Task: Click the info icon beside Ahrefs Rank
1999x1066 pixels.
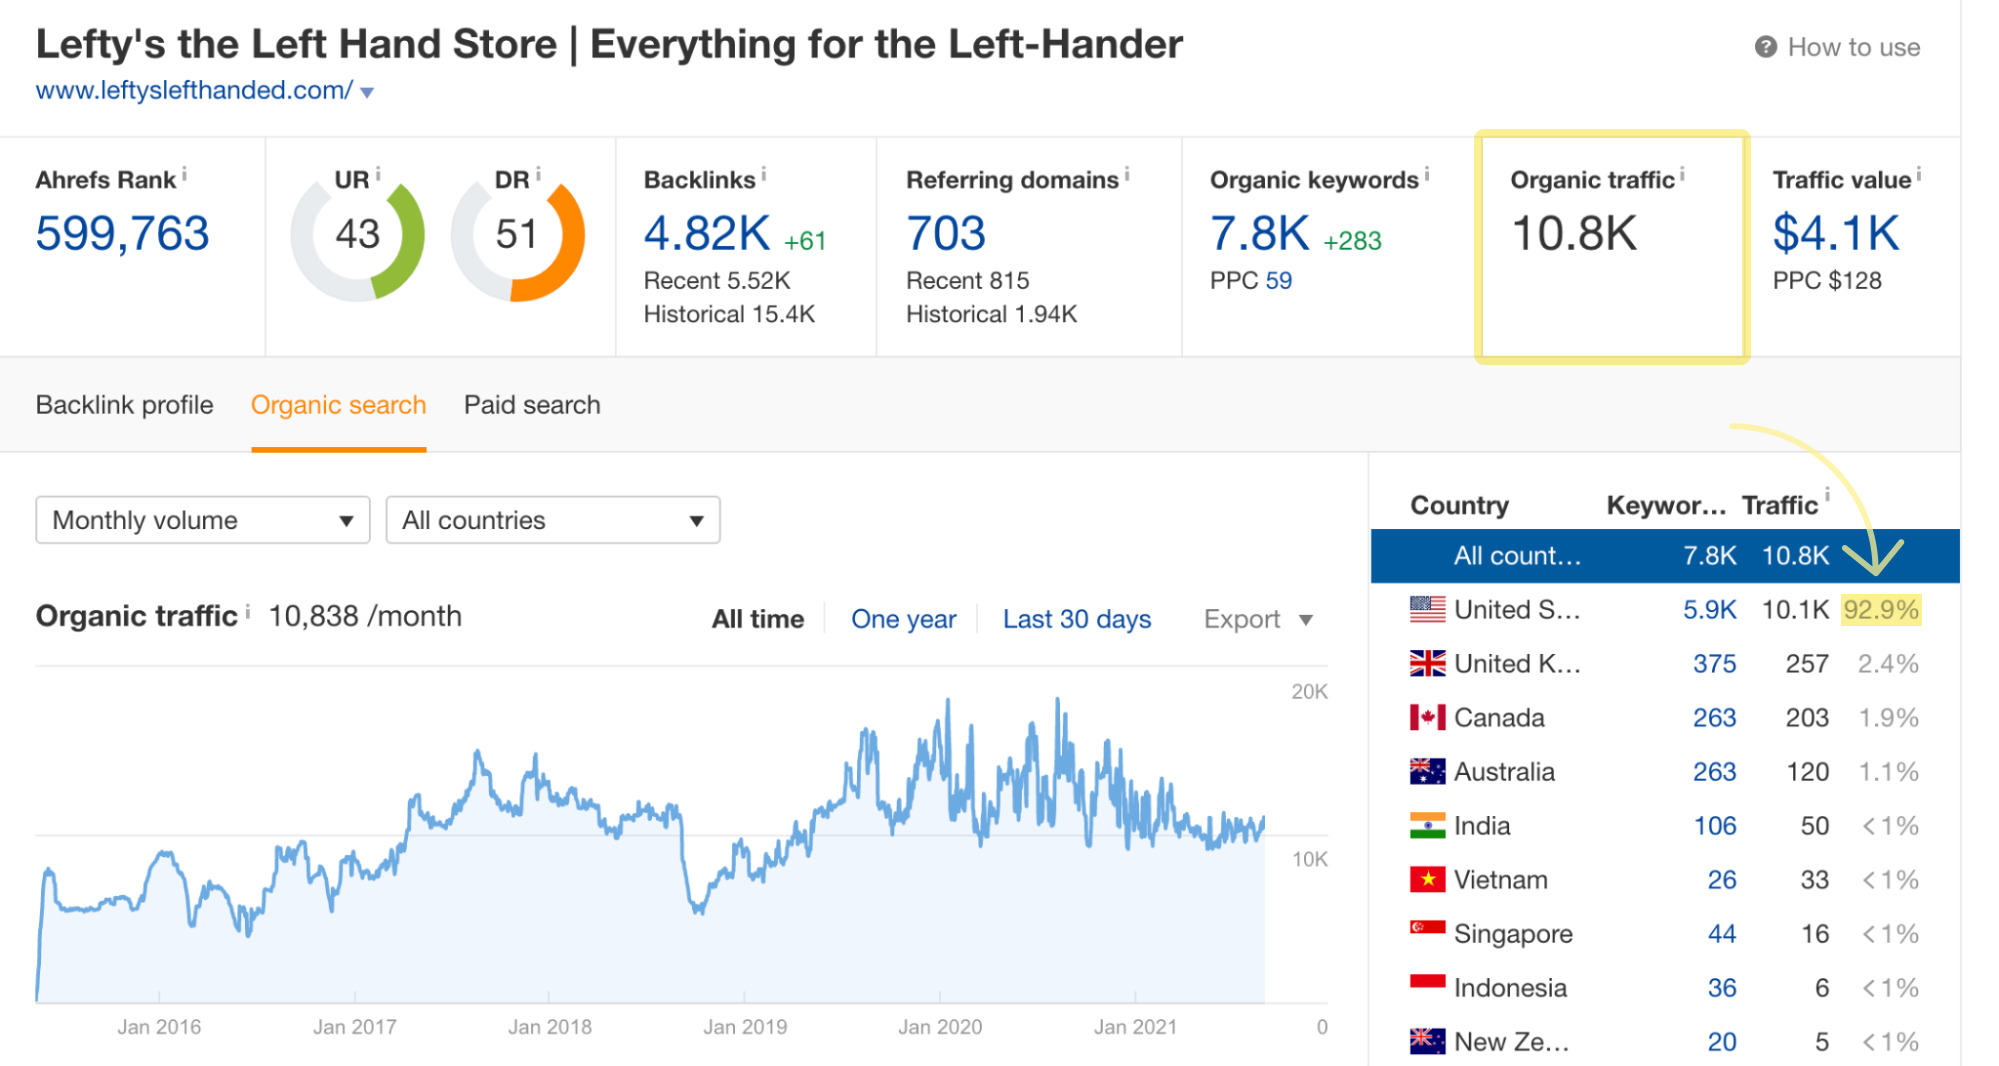Action: coord(184,175)
